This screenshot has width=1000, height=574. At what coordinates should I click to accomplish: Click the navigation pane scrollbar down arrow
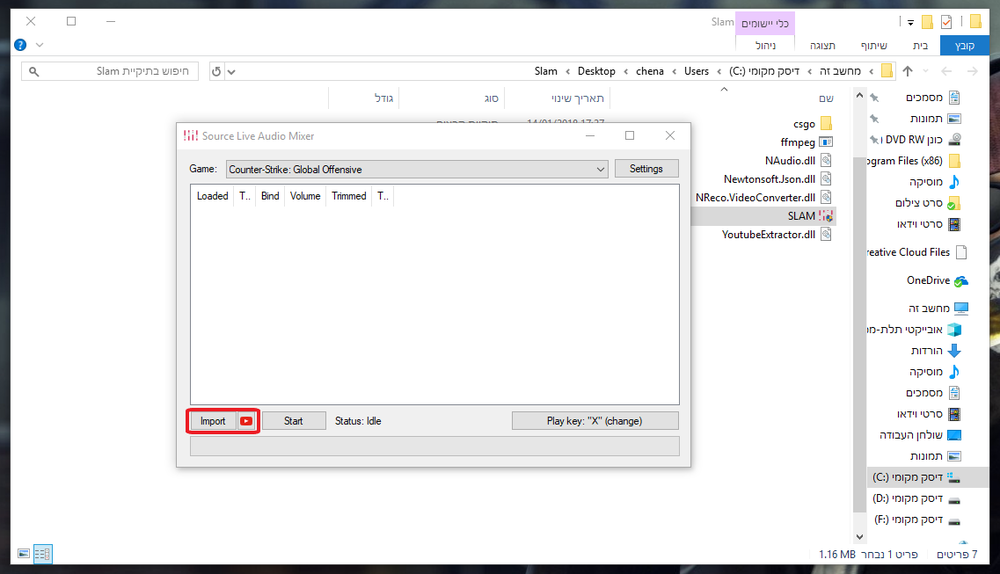(859, 537)
